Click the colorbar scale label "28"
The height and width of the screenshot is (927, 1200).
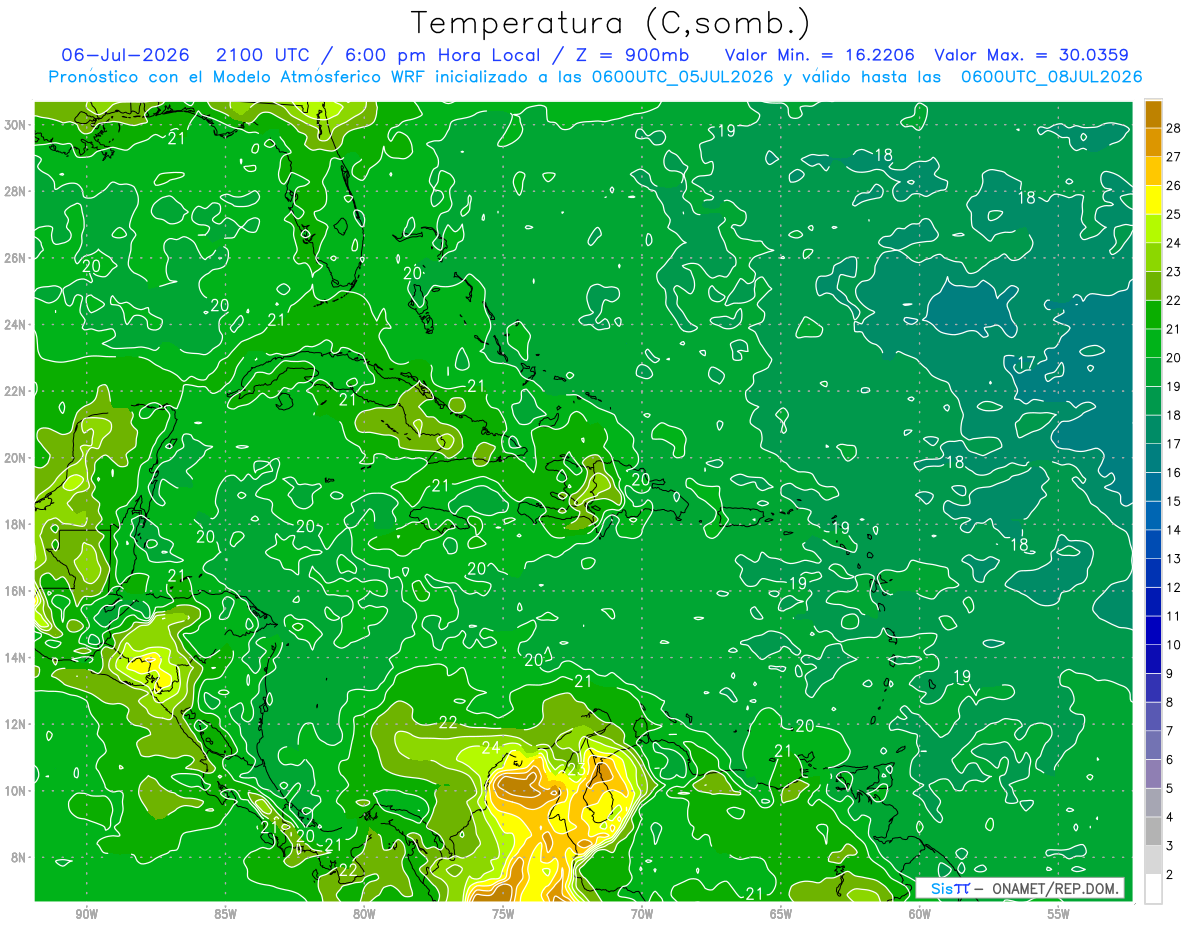tap(1174, 128)
